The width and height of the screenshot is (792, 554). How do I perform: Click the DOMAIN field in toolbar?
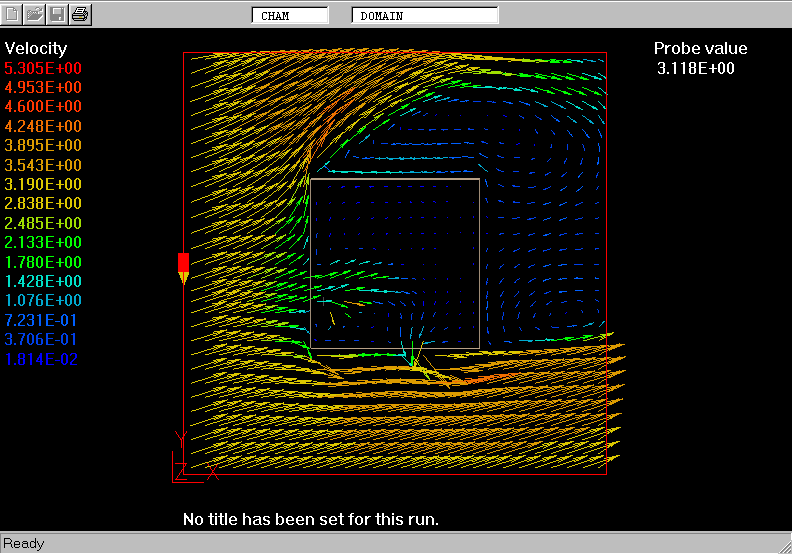[x=424, y=15]
